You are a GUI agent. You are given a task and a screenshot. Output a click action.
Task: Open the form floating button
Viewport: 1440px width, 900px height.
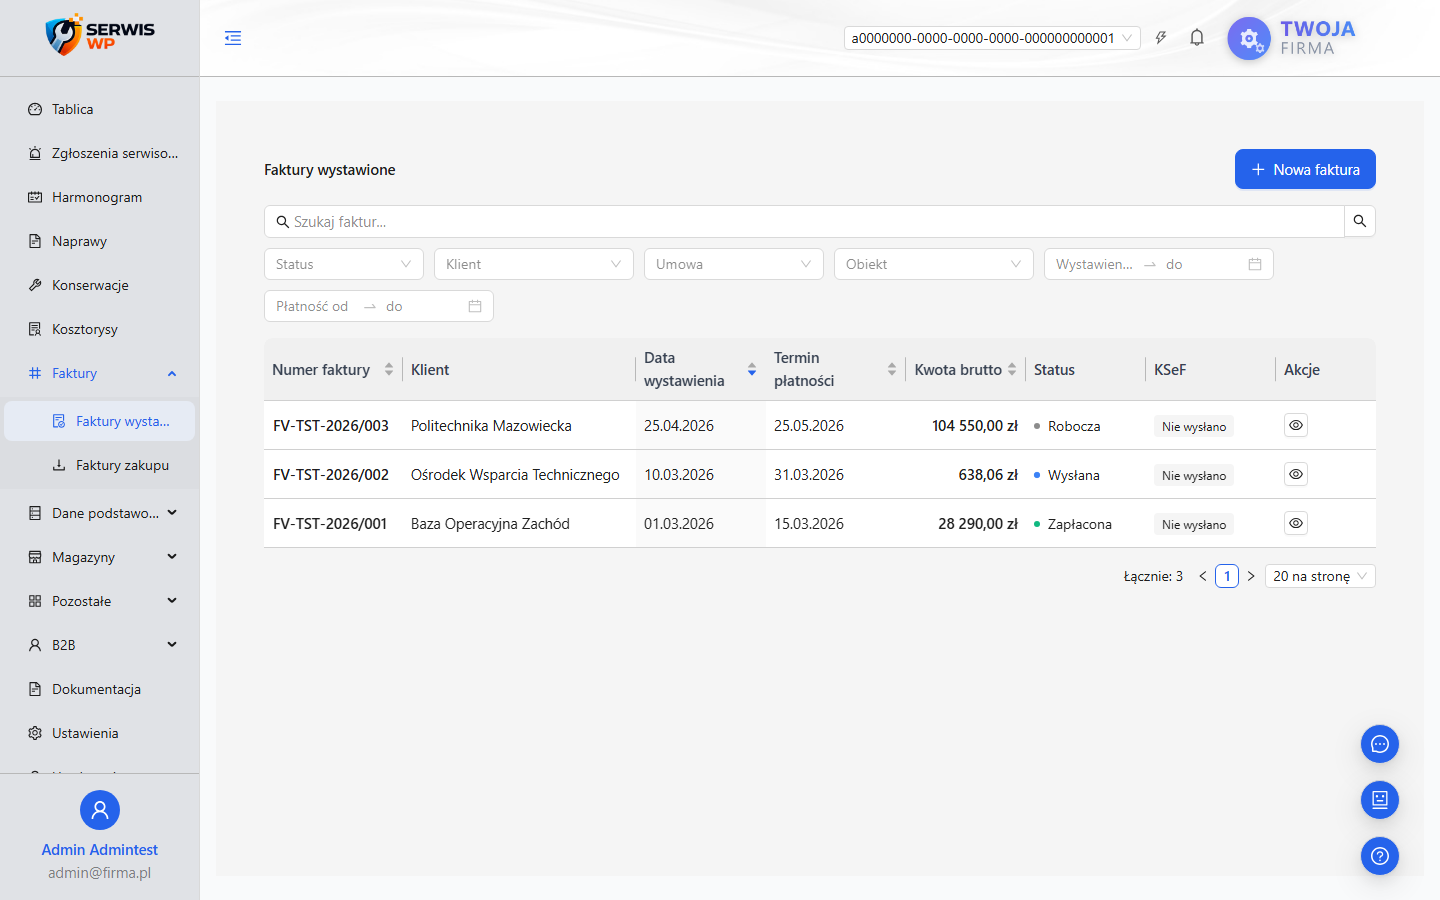point(1380,800)
